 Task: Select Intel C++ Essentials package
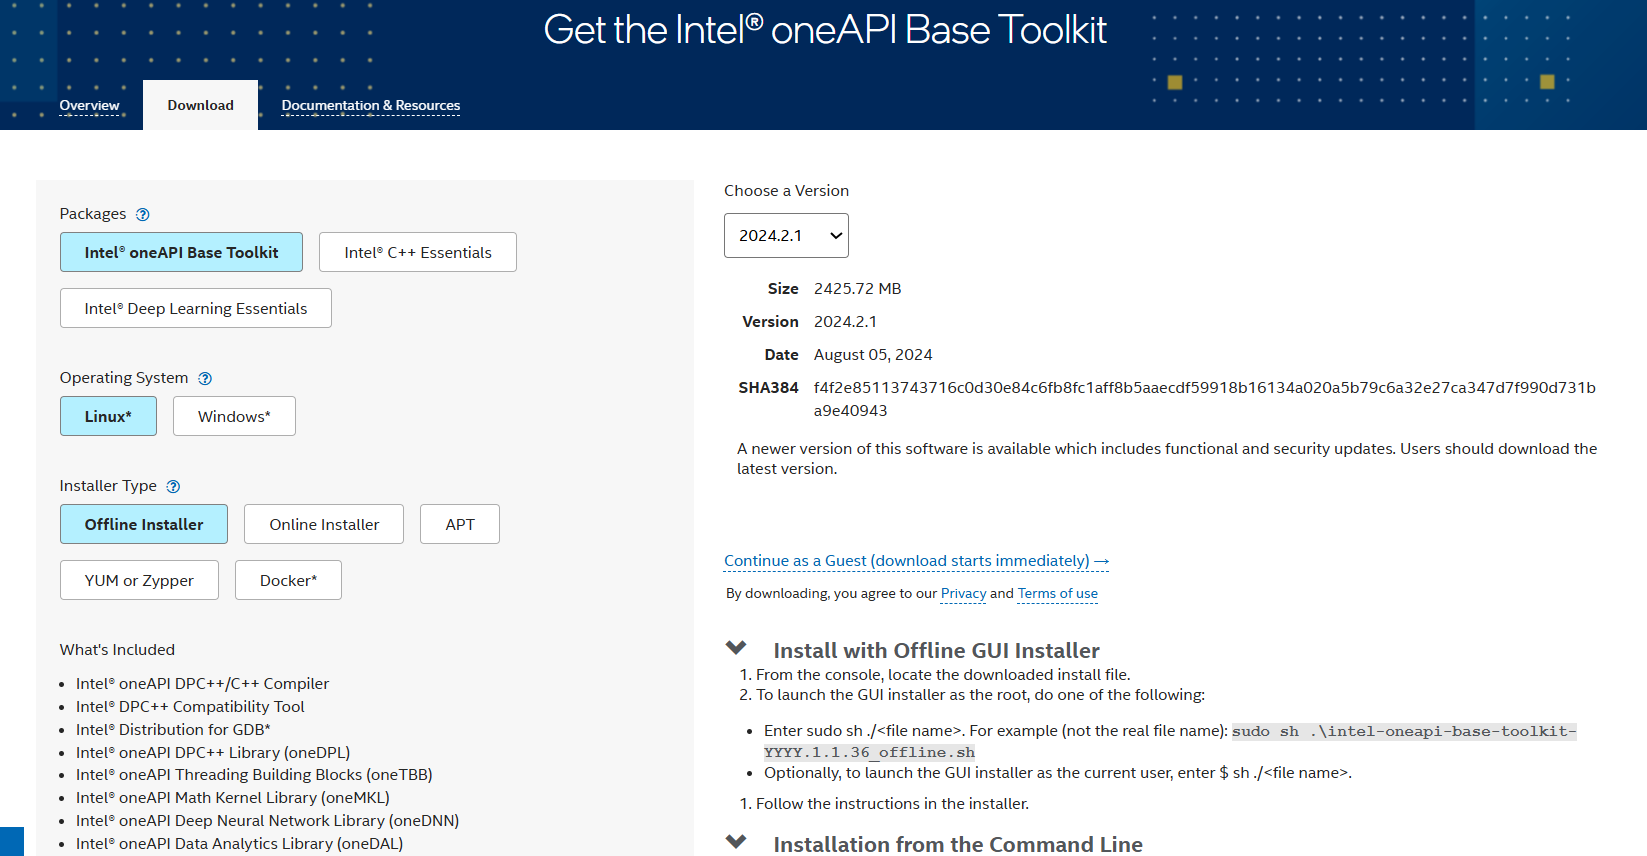[417, 252]
